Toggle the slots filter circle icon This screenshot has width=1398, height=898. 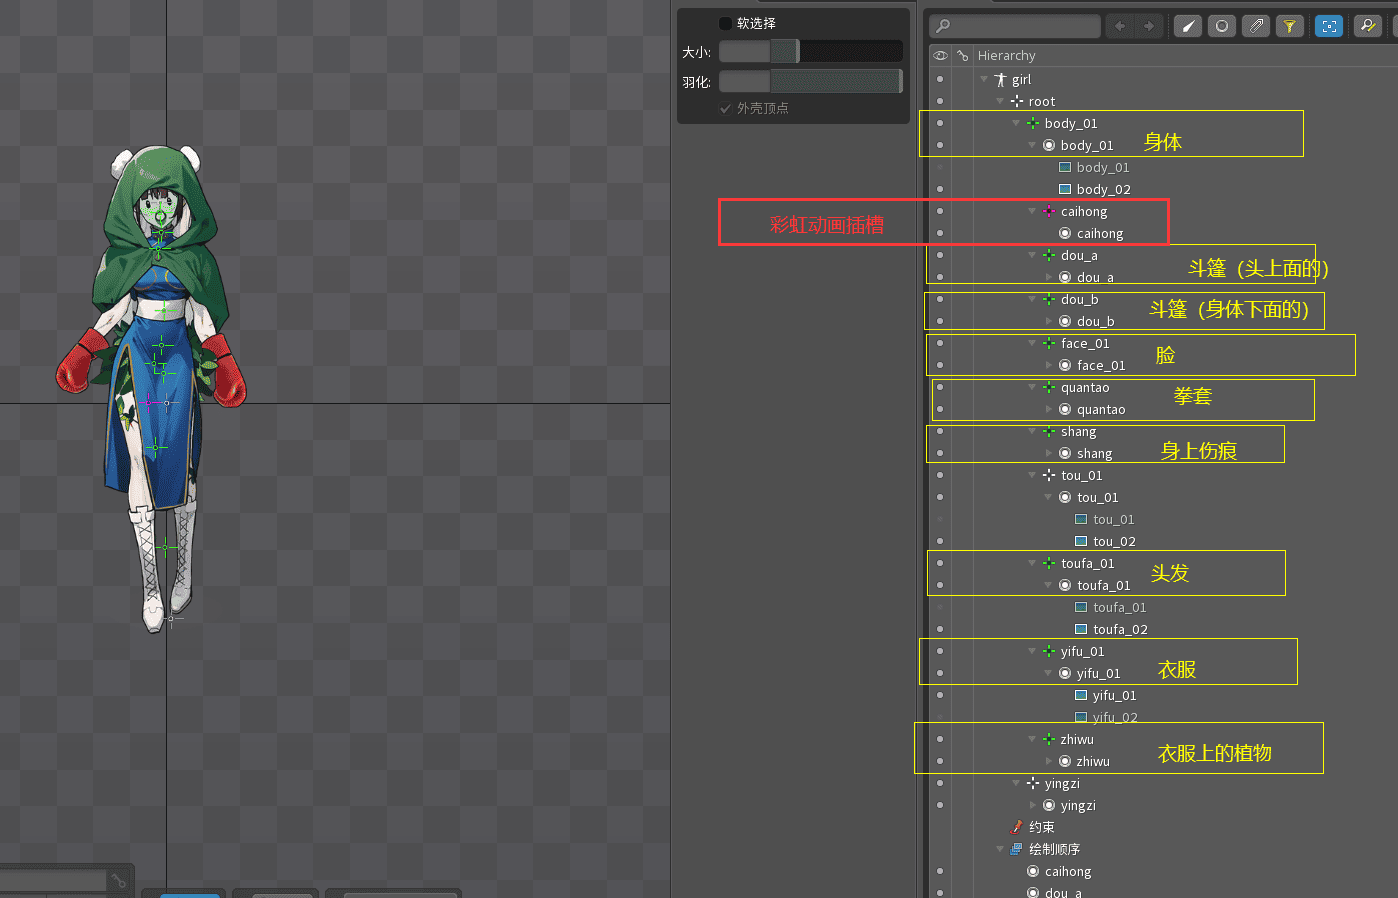(1221, 26)
